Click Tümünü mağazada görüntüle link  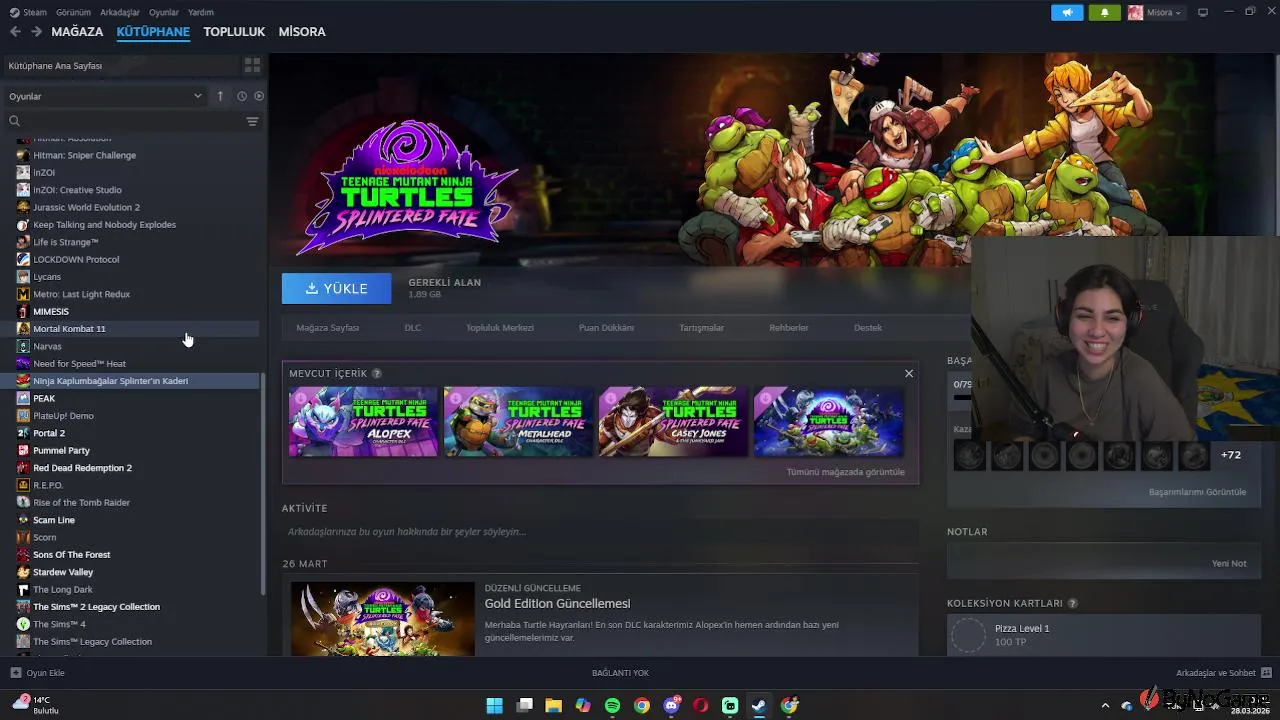pyautogui.click(x=845, y=472)
